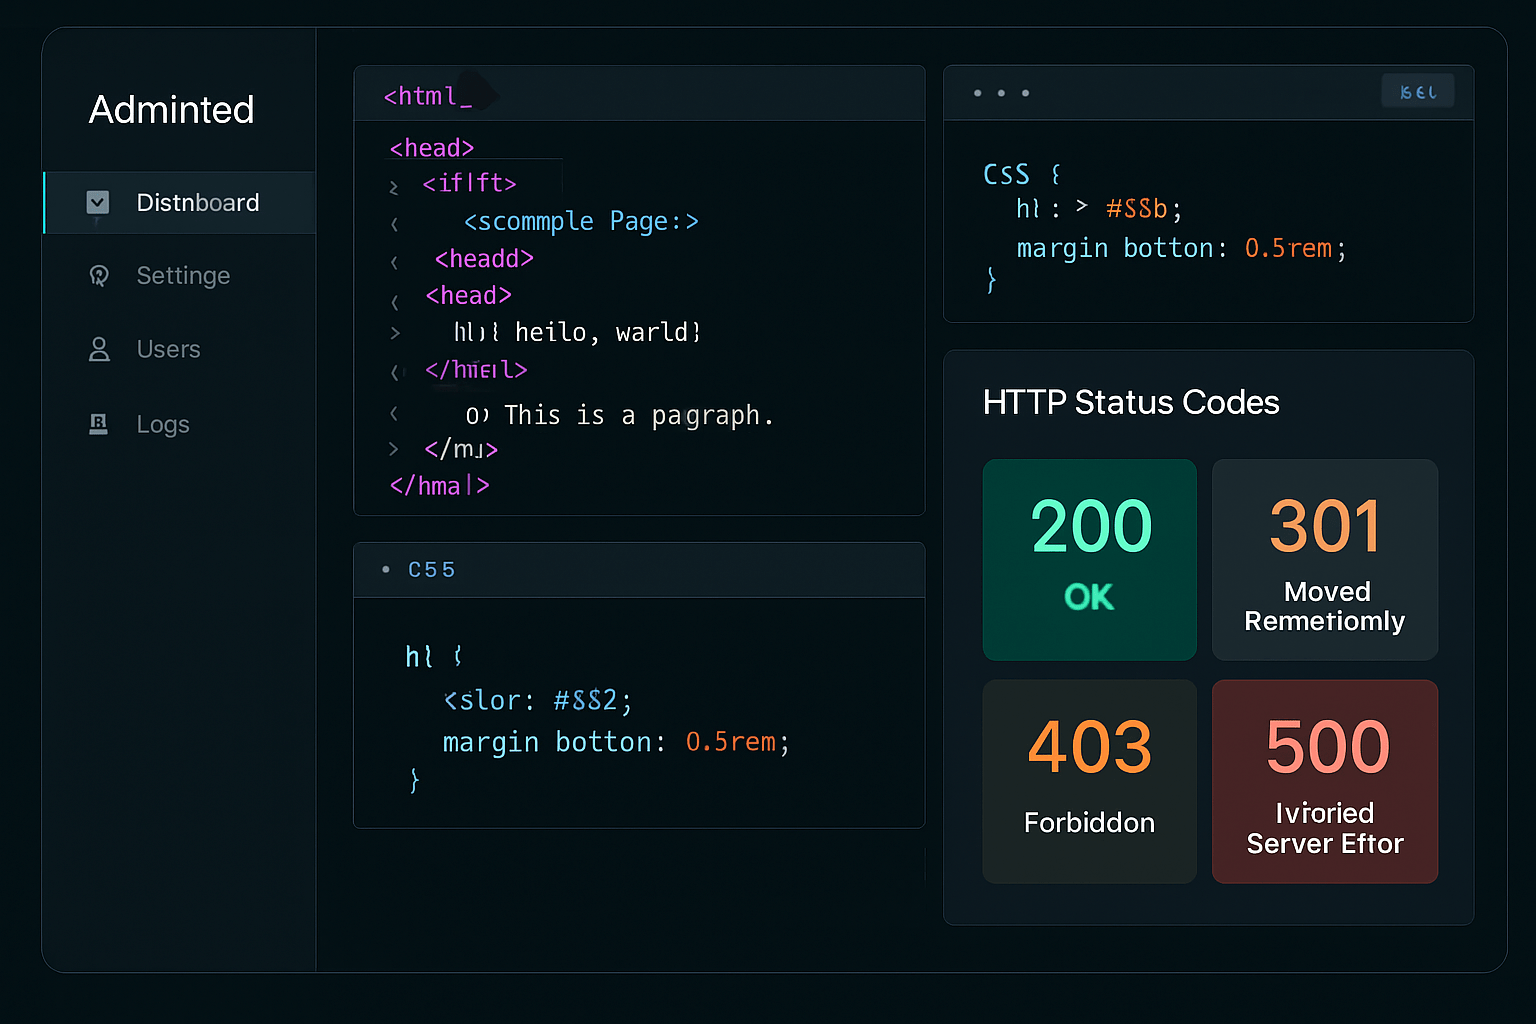The width and height of the screenshot is (1536, 1024).
Task: Click the 500 Ivioried Server Eftor card
Action: pyautogui.click(x=1324, y=782)
